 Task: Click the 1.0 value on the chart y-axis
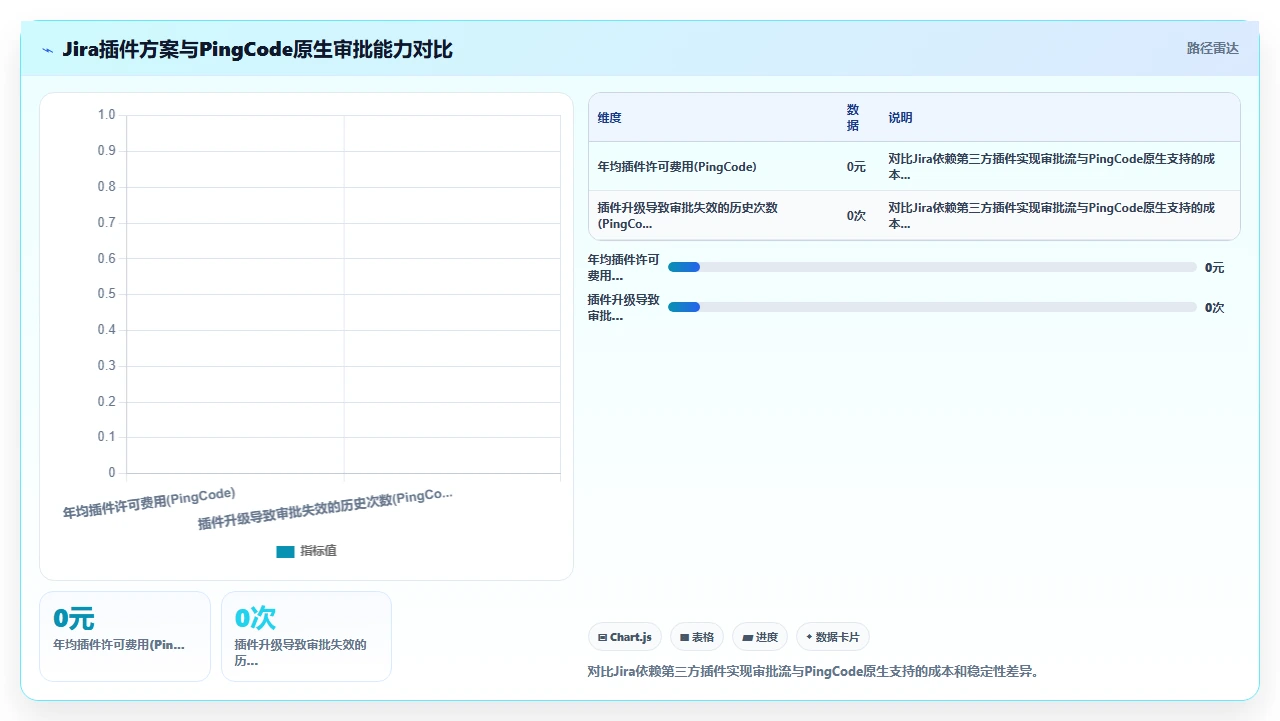(x=106, y=115)
